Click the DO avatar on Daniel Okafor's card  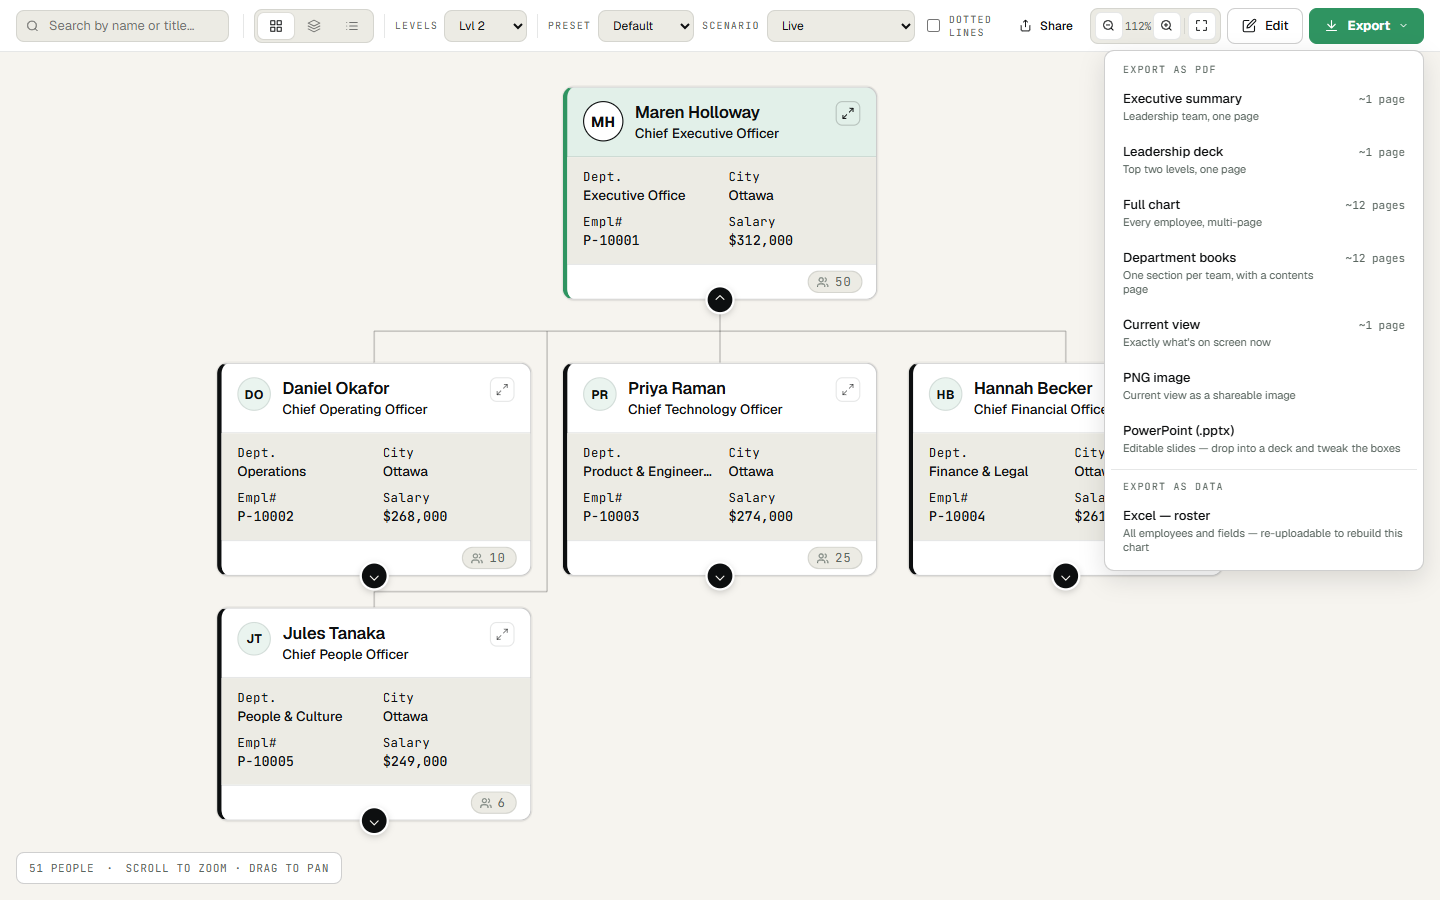(x=254, y=394)
